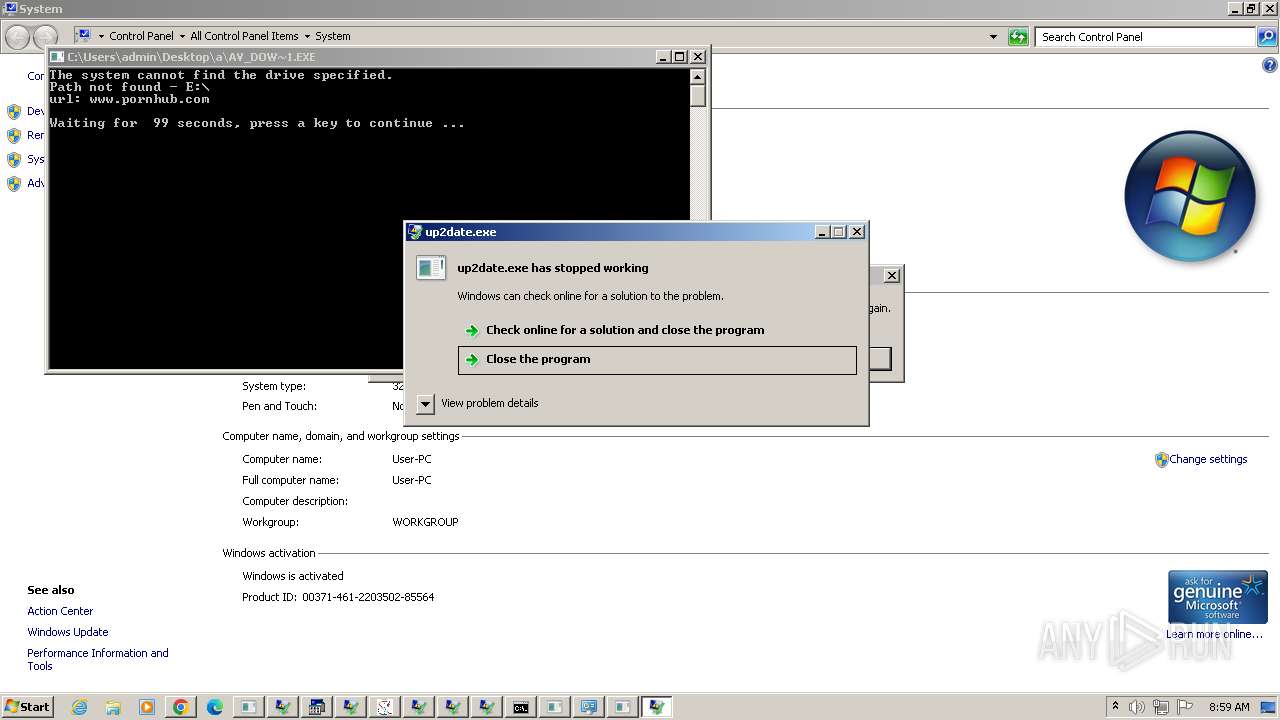The image size is (1280, 720).
Task: Click the Computer name value User-PC
Action: tap(412, 460)
